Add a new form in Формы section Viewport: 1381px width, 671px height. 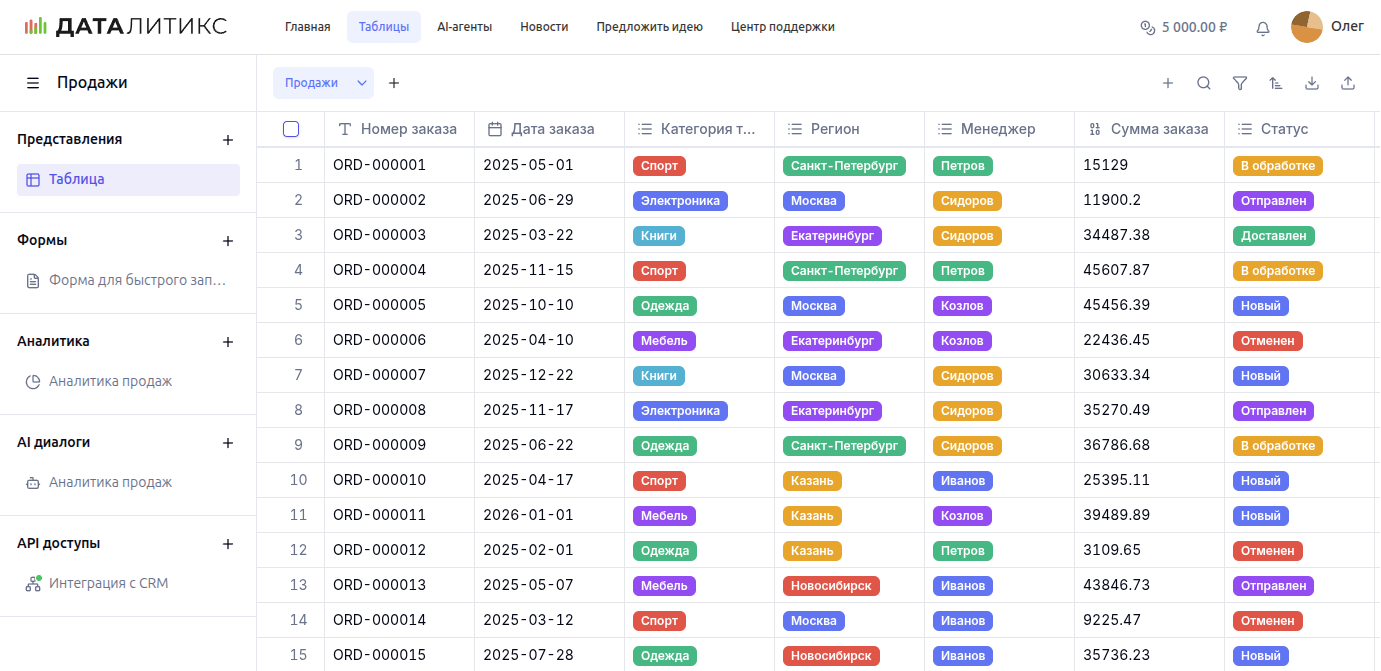tap(228, 241)
